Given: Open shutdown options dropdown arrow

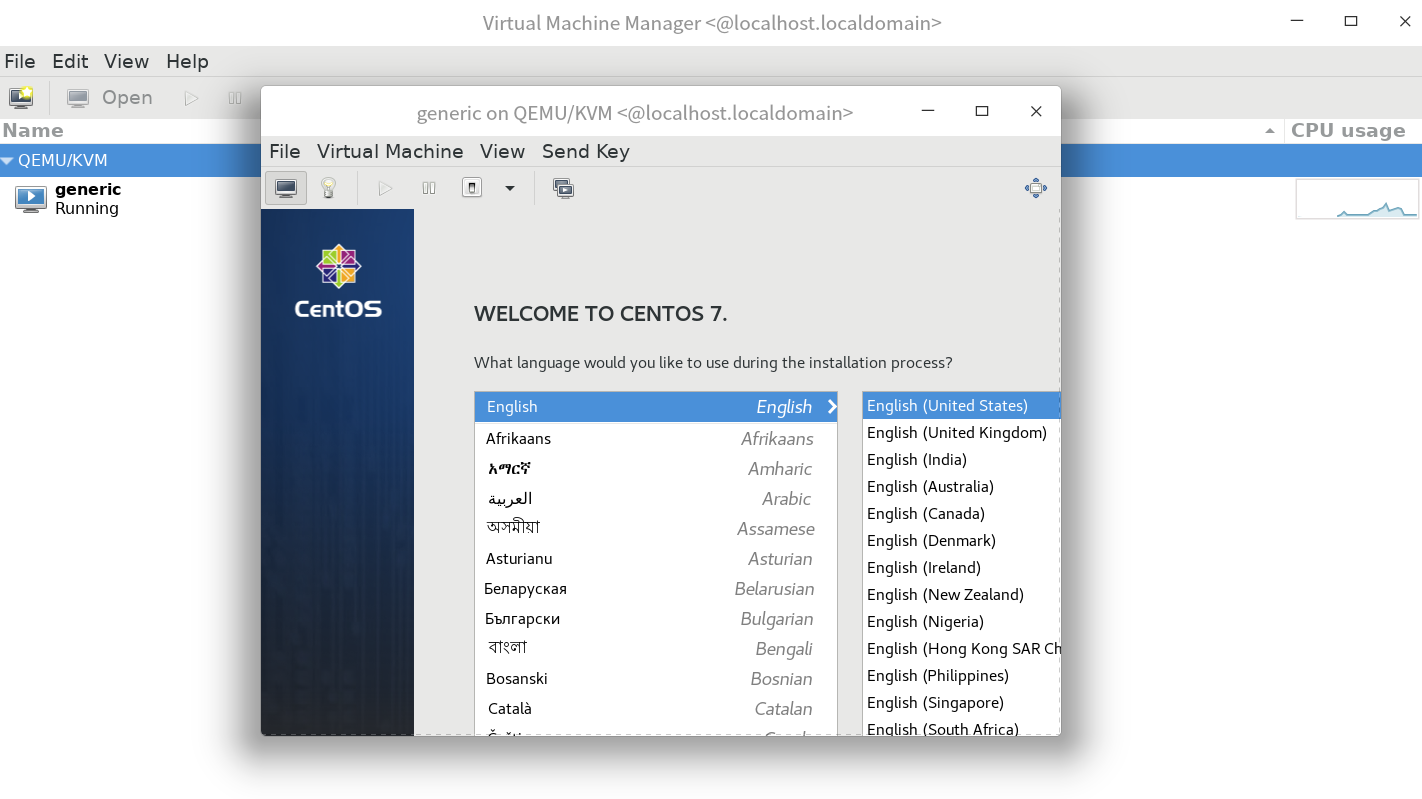Looking at the screenshot, I should click(x=510, y=188).
